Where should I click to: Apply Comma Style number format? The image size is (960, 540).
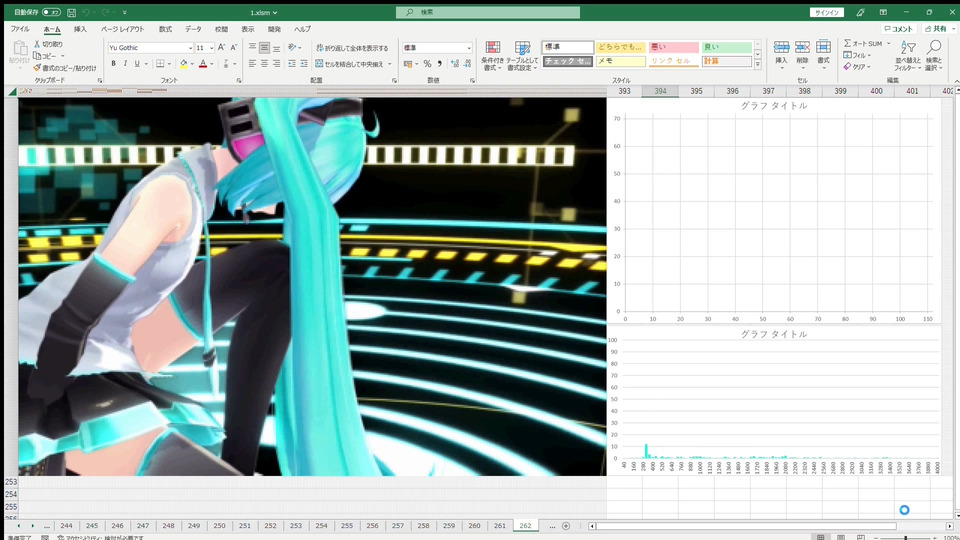coord(440,64)
